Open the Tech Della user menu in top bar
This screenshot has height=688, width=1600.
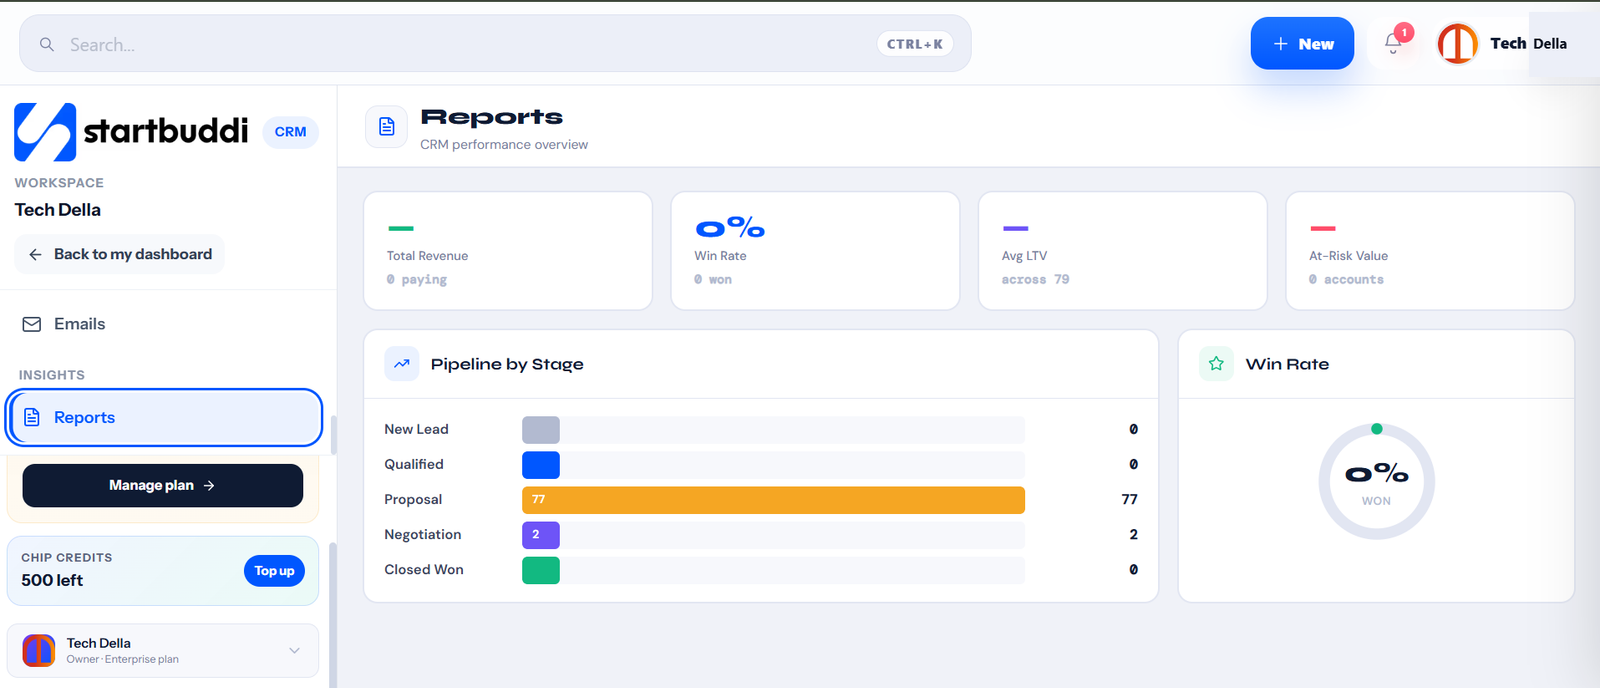(x=1504, y=43)
